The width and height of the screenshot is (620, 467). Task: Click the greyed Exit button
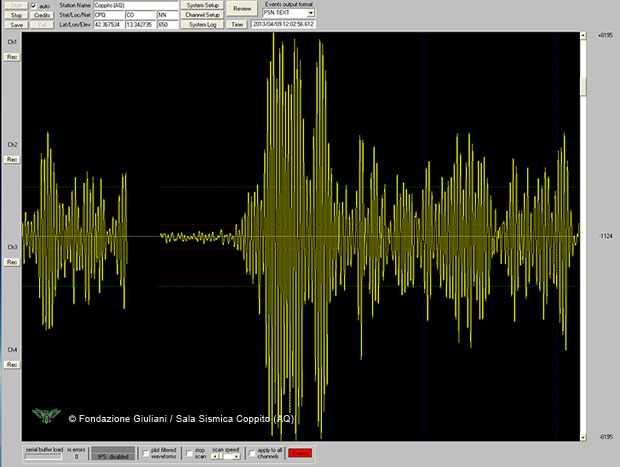pos(42,25)
